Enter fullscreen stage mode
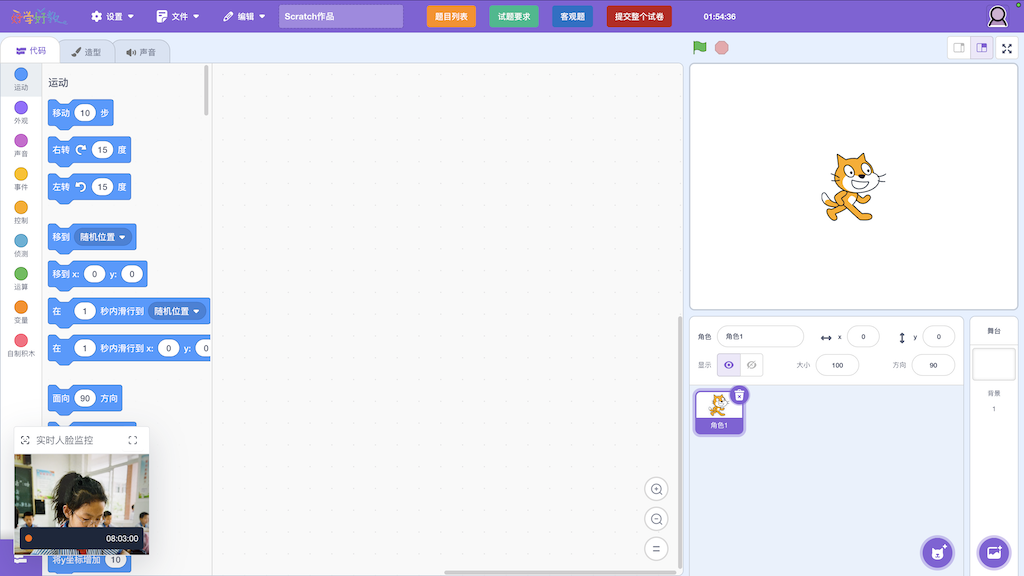1024x576 pixels. [x=1007, y=48]
